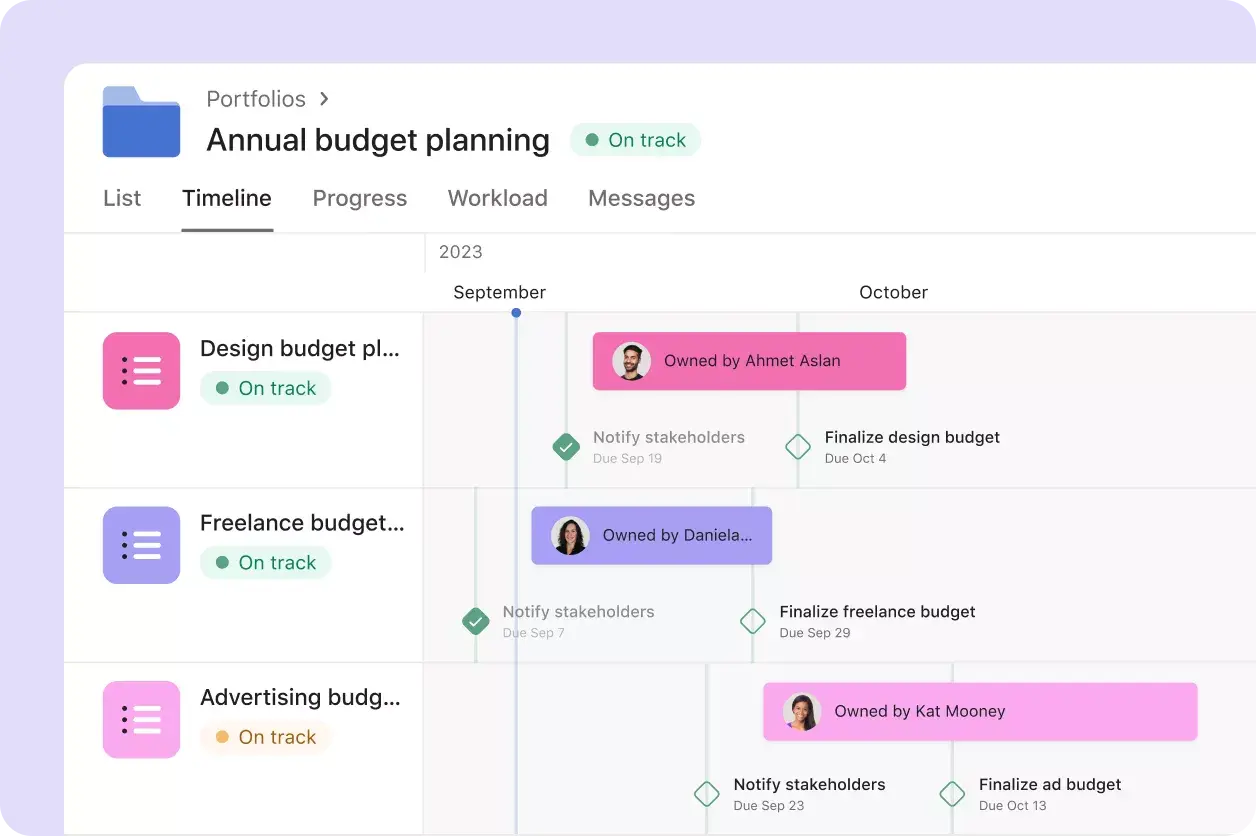Complete the Finalize freelance budget milestone

(x=752, y=621)
